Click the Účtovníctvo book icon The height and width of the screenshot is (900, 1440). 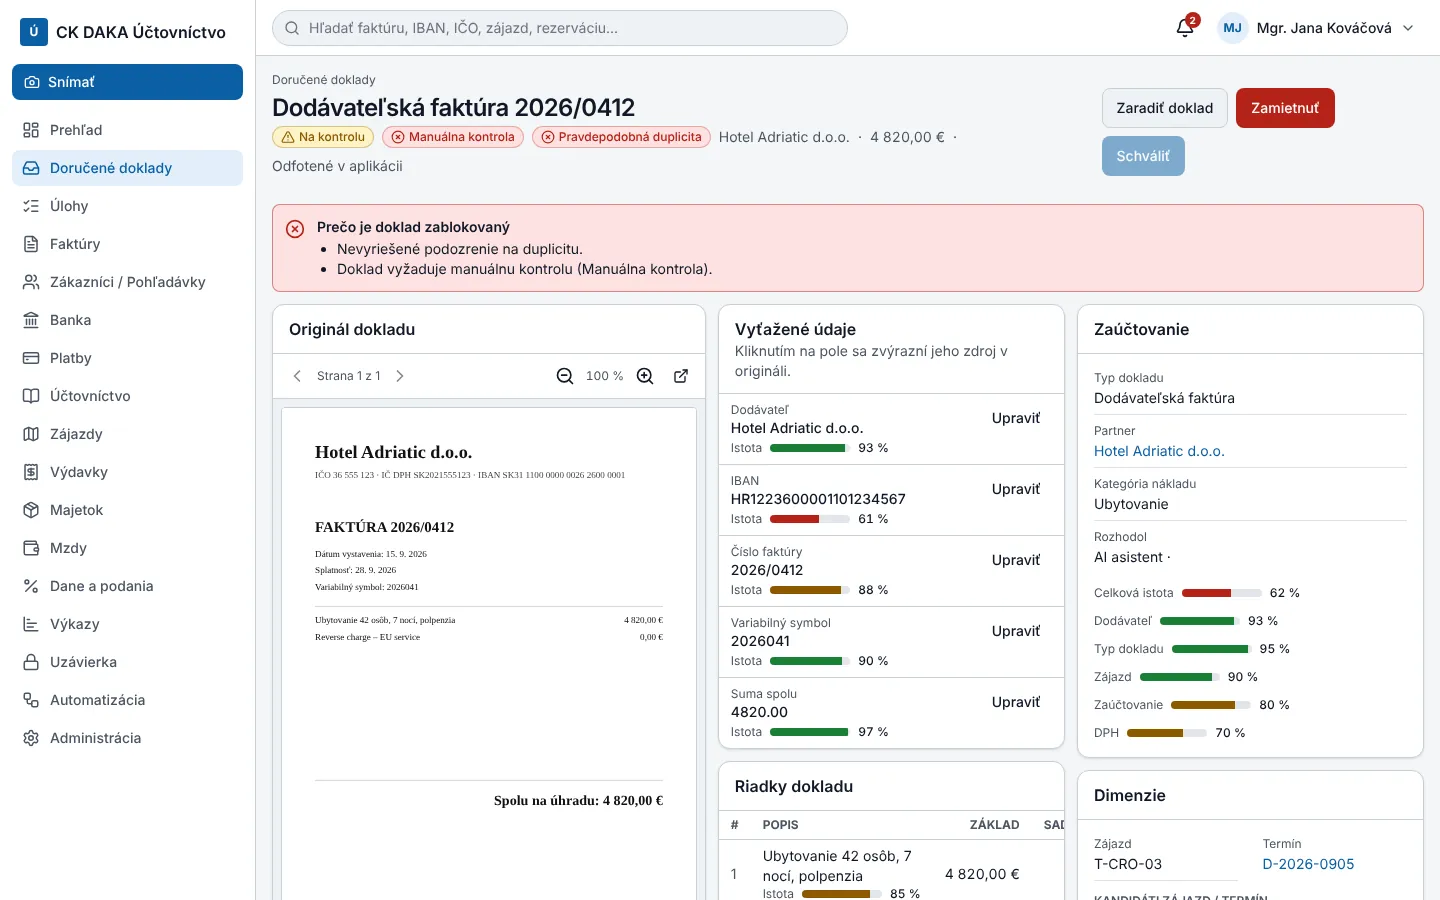click(x=31, y=396)
